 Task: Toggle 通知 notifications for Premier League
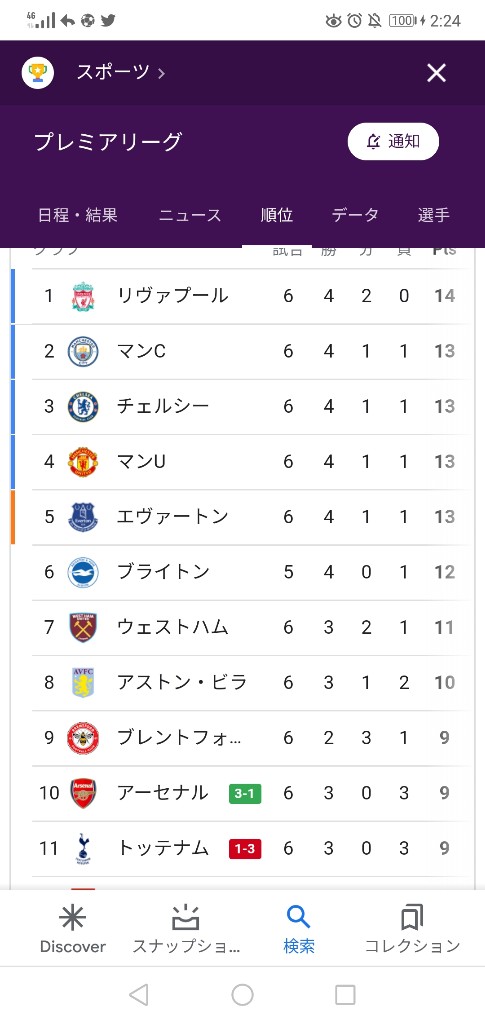[393, 141]
